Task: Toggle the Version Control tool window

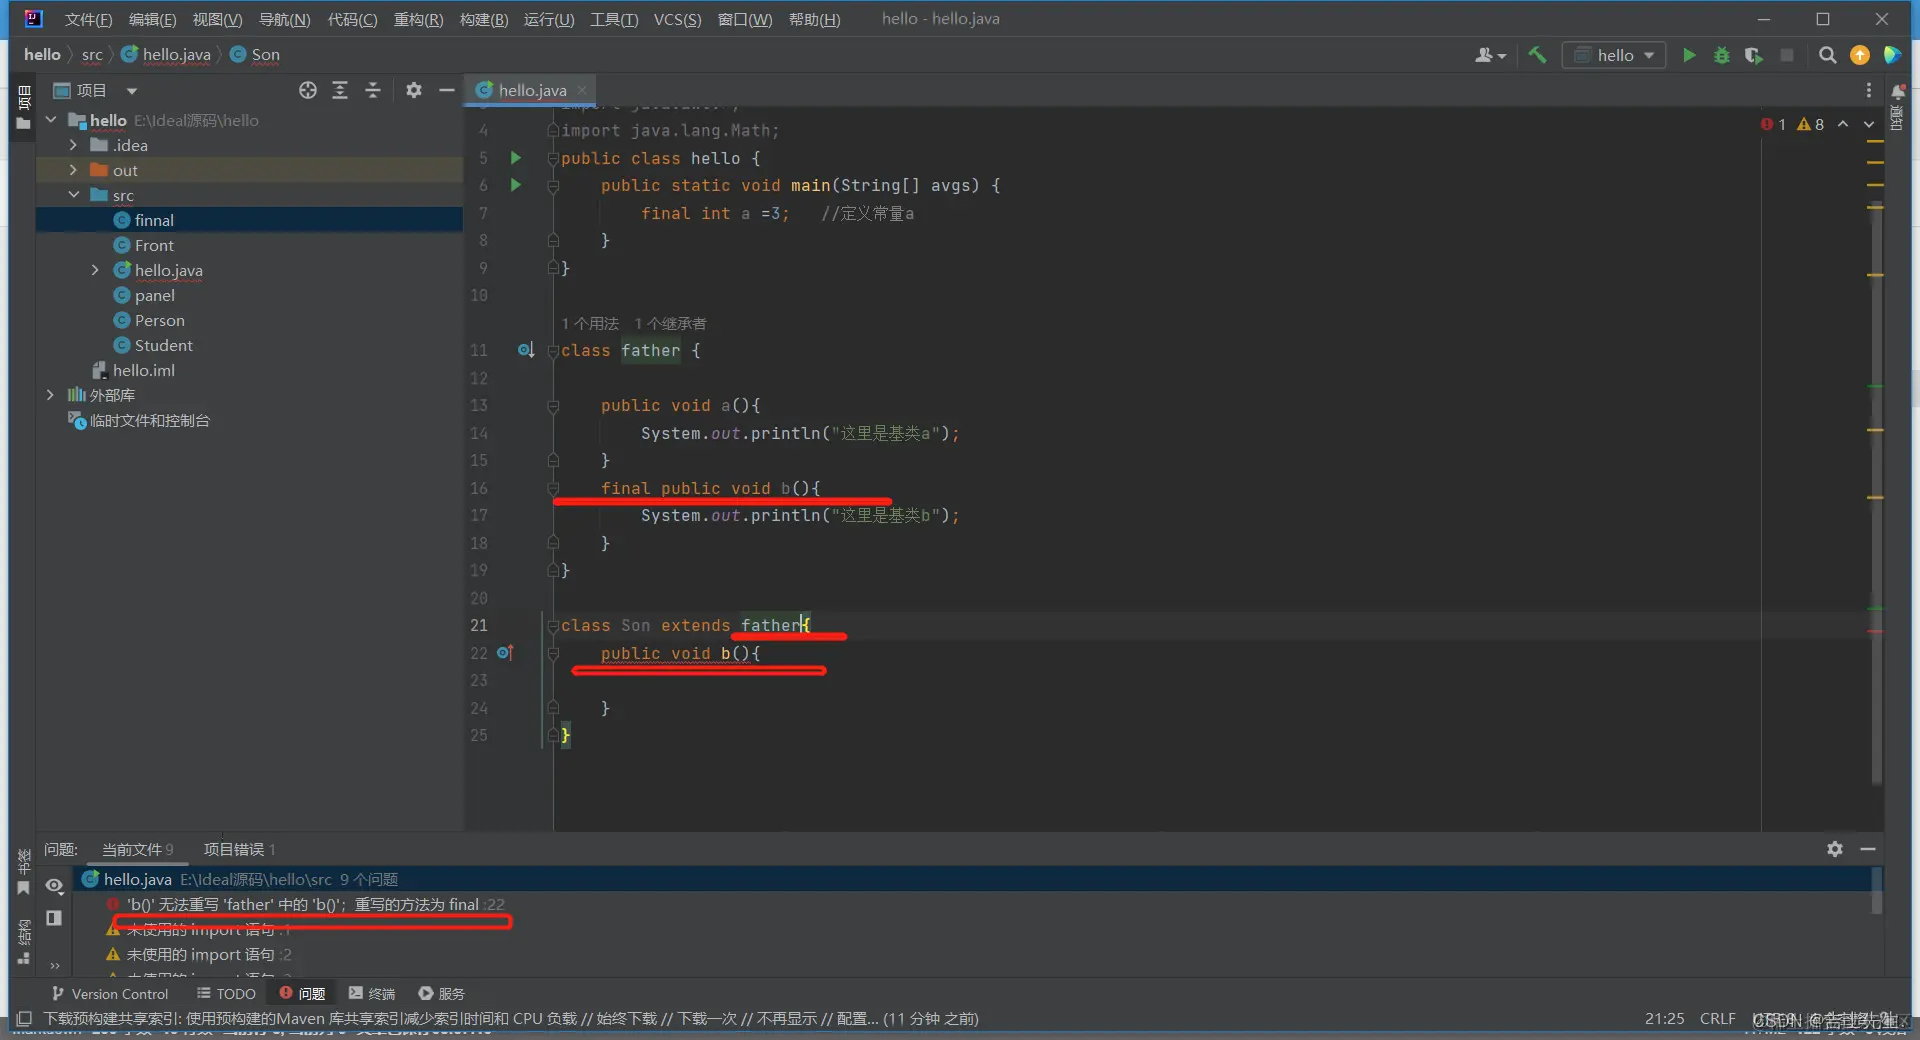Action: (x=110, y=994)
